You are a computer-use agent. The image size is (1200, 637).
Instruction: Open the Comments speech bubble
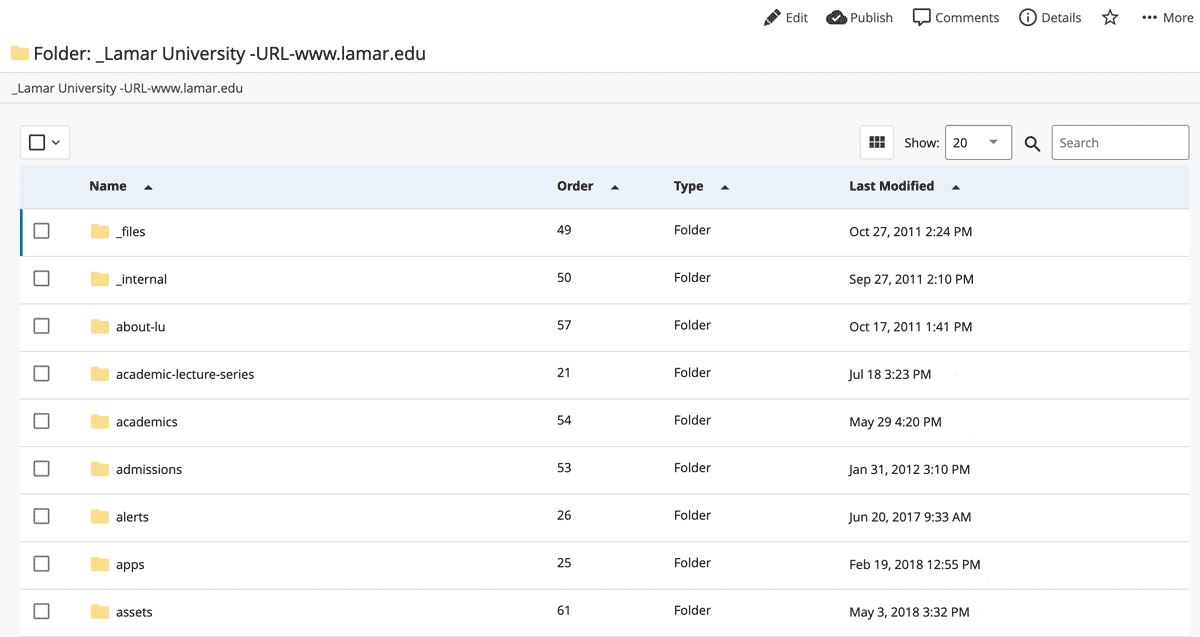coord(922,18)
